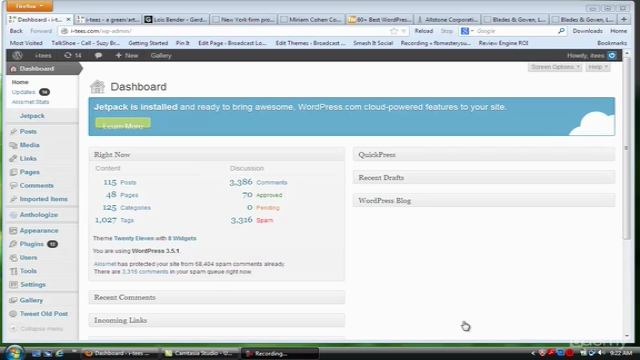Viewport: 640px width, 360px height.
Task: Switch to the New York firm tab
Action: 244,19
